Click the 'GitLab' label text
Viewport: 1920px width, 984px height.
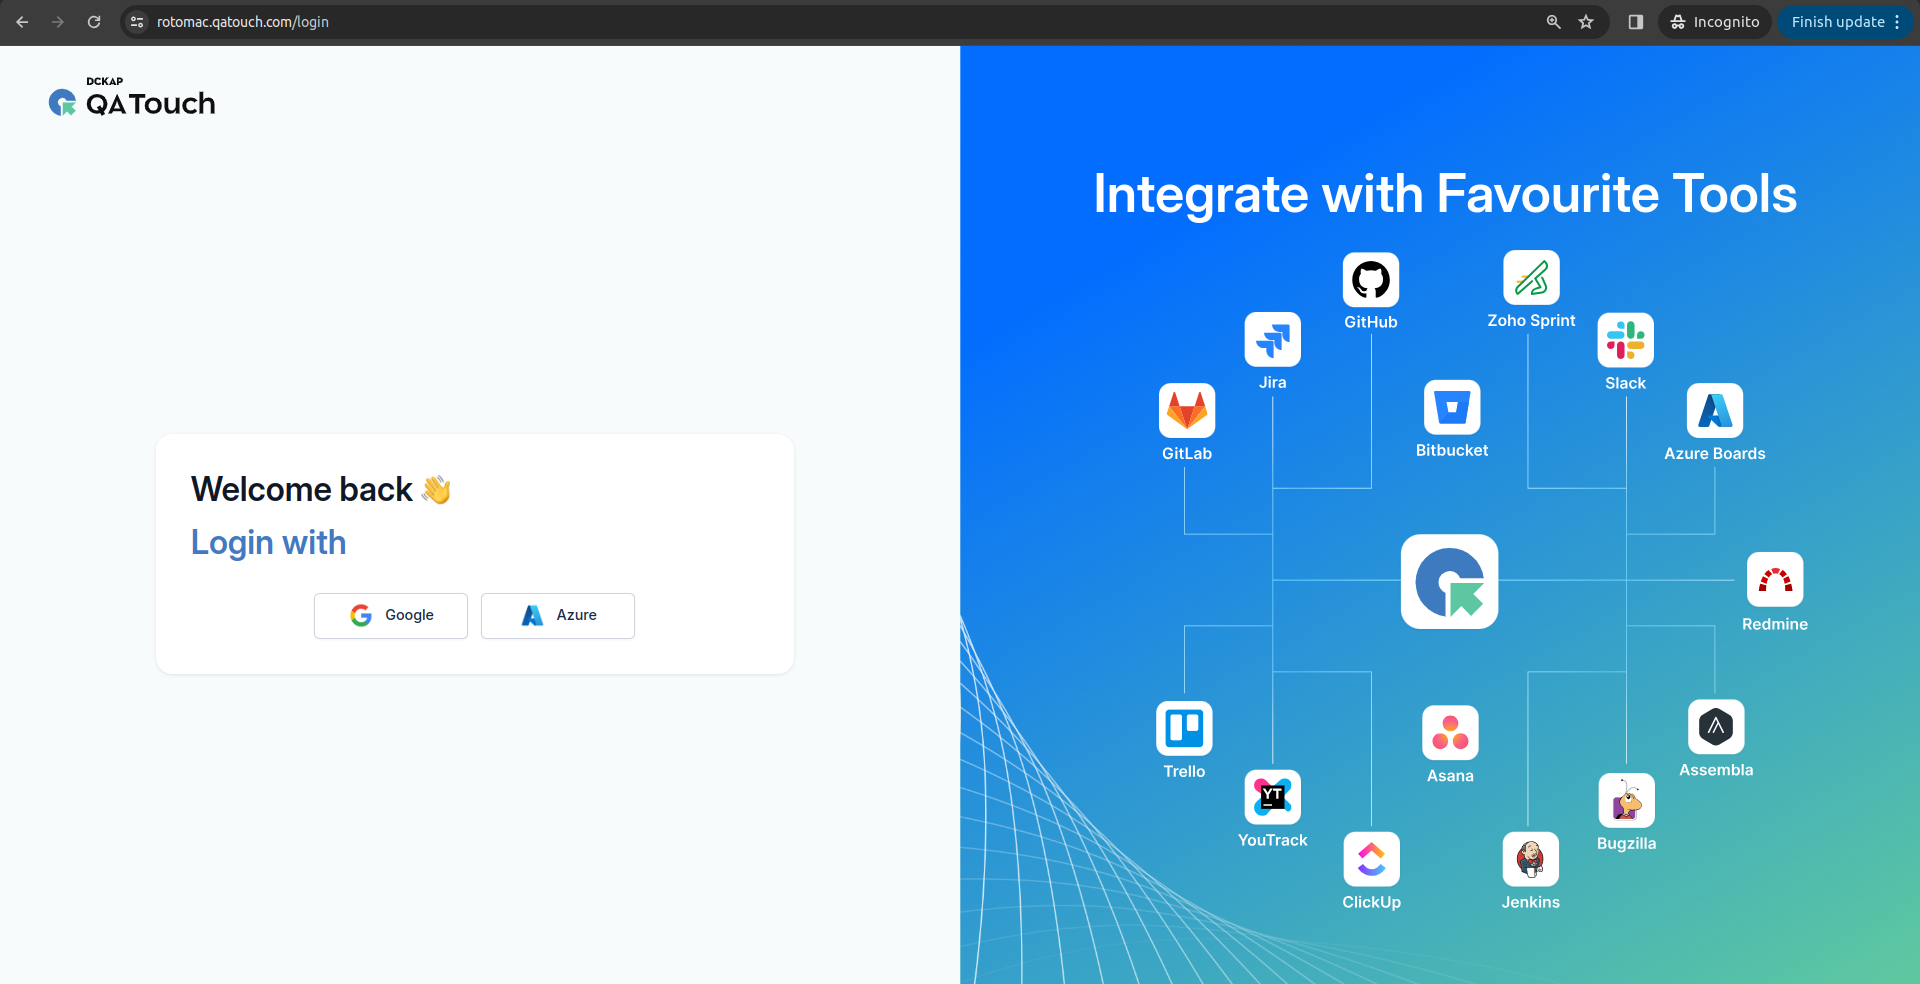click(1187, 454)
